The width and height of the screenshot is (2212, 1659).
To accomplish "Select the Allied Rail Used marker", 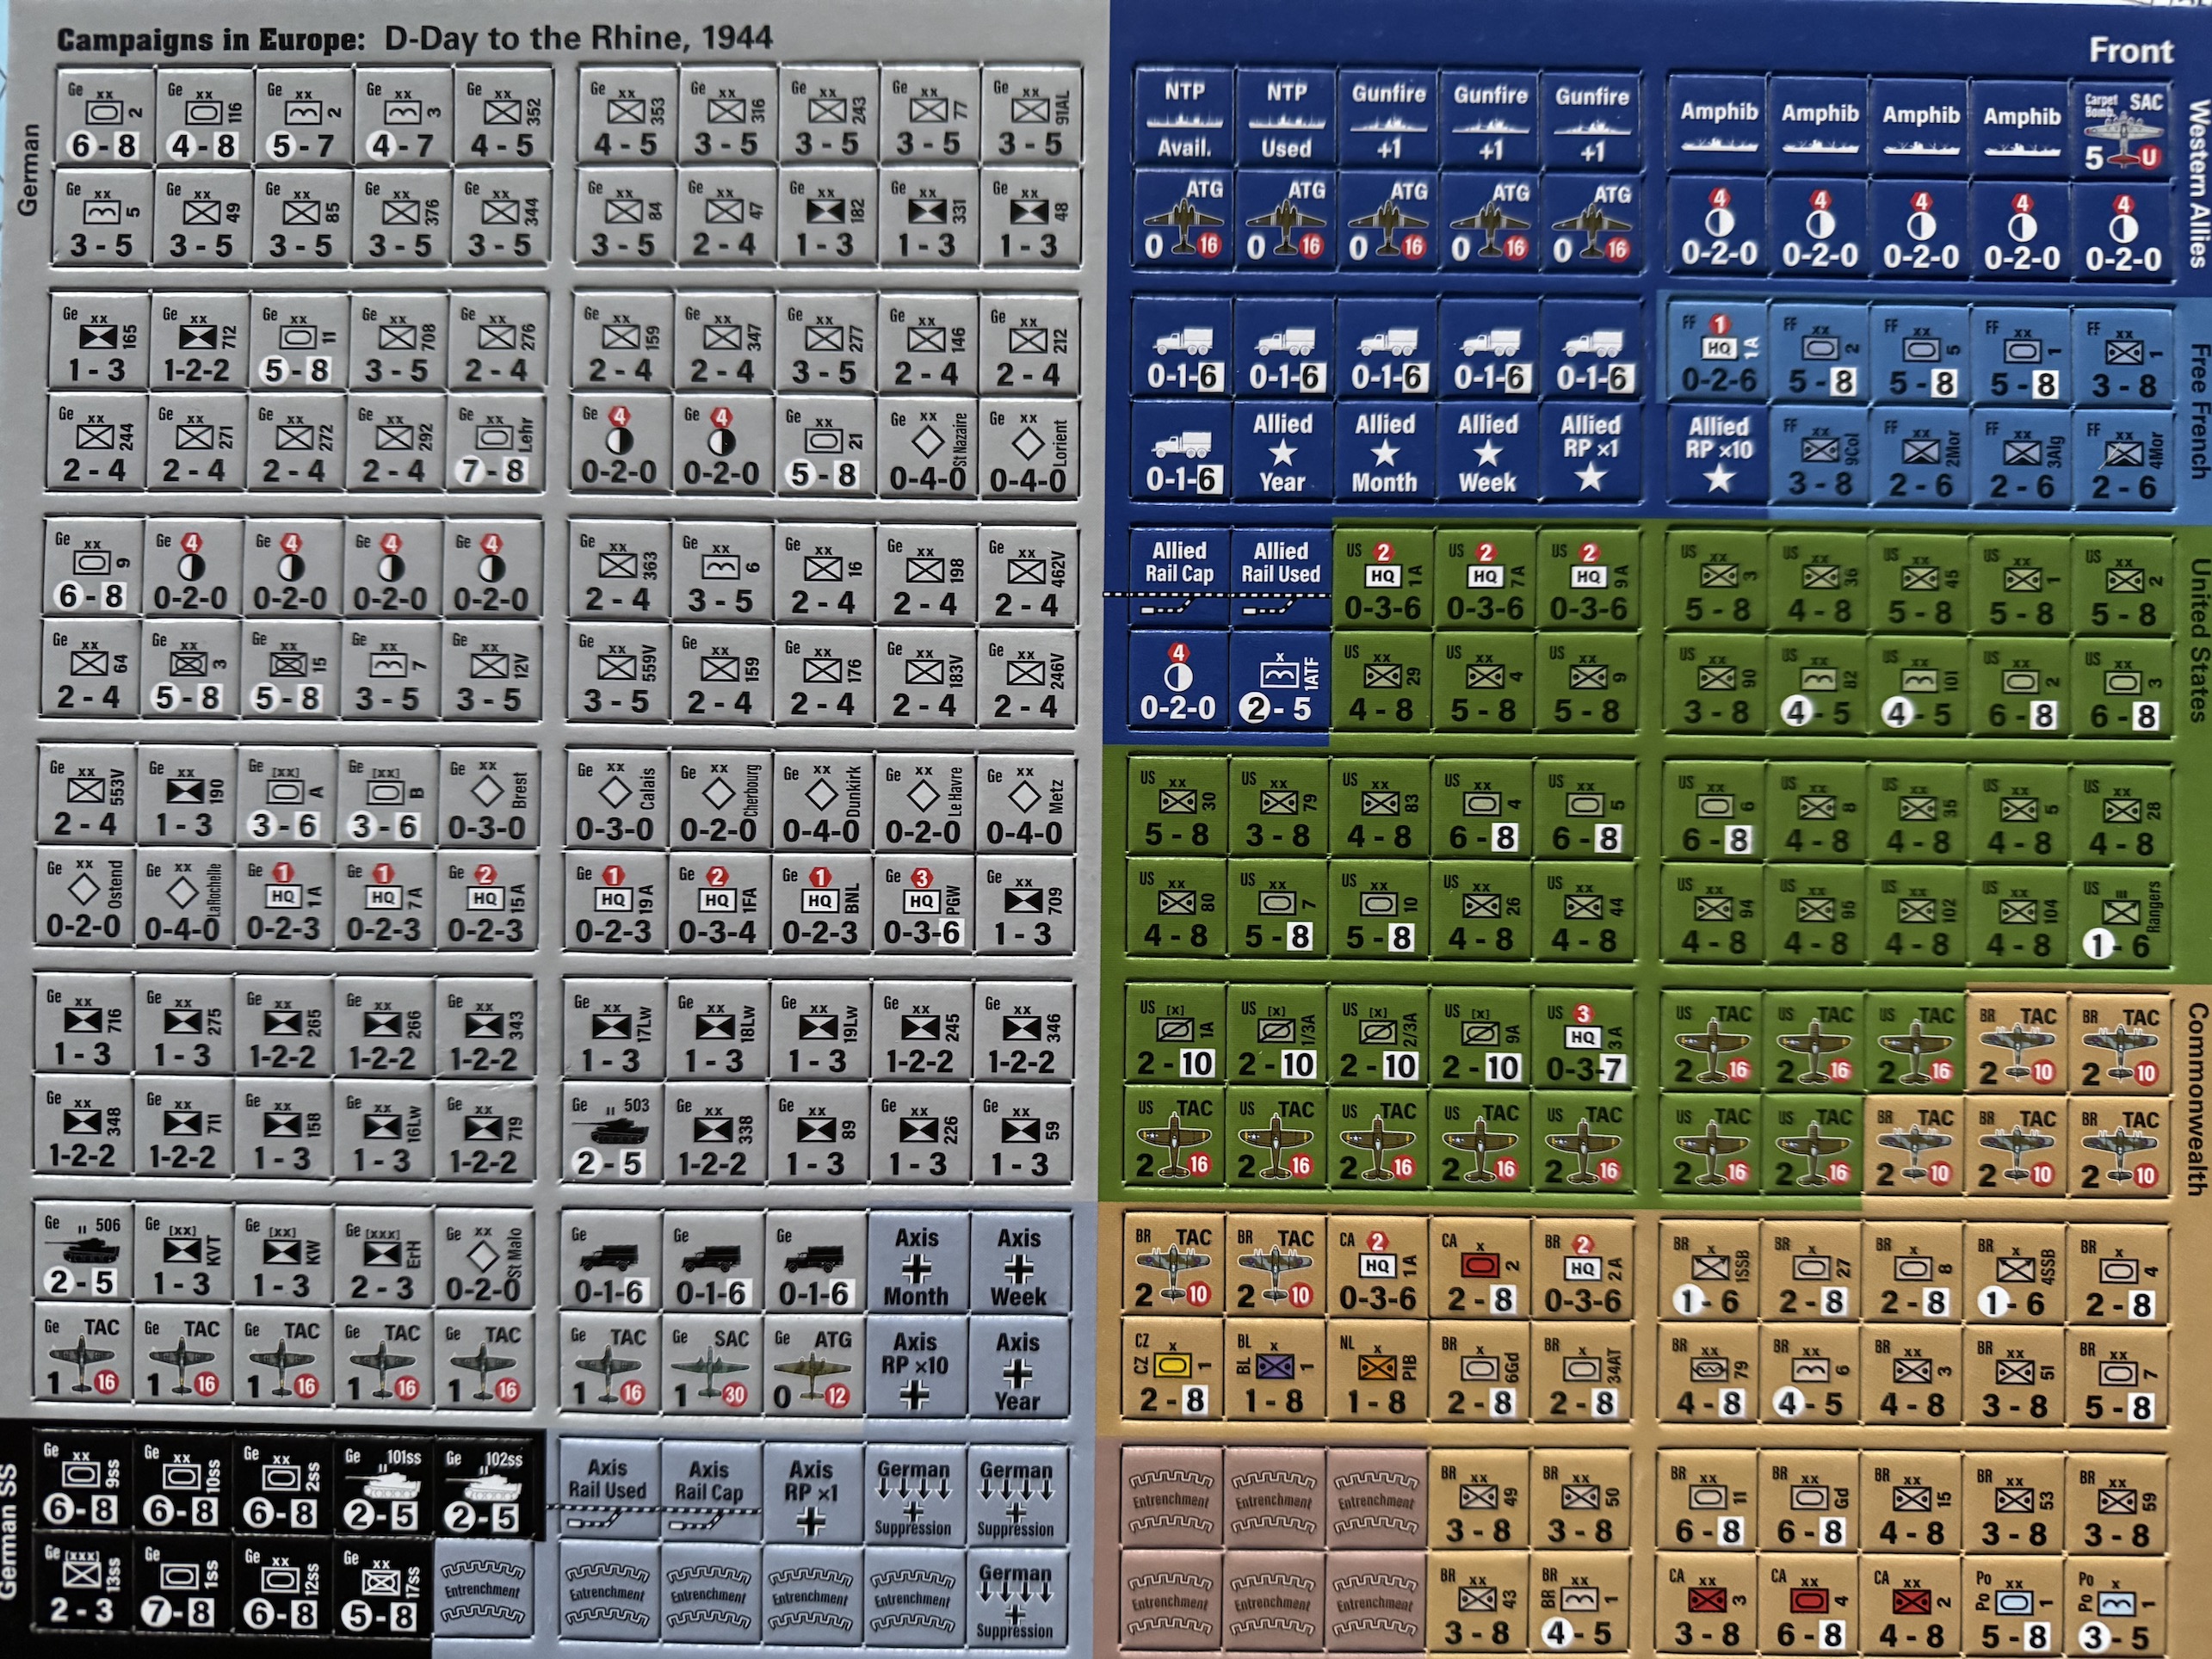I will tap(1281, 576).
